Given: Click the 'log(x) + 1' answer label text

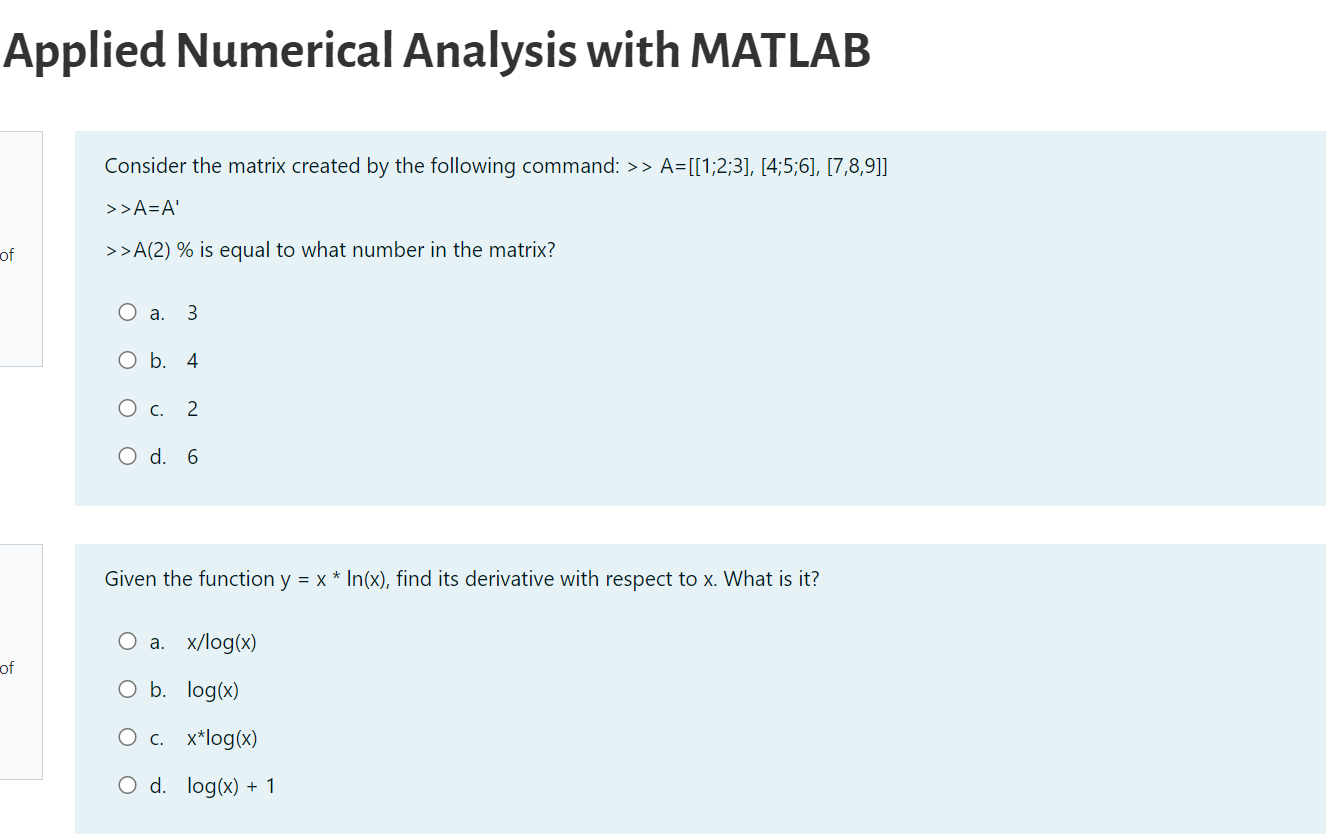Looking at the screenshot, I should 231,786.
